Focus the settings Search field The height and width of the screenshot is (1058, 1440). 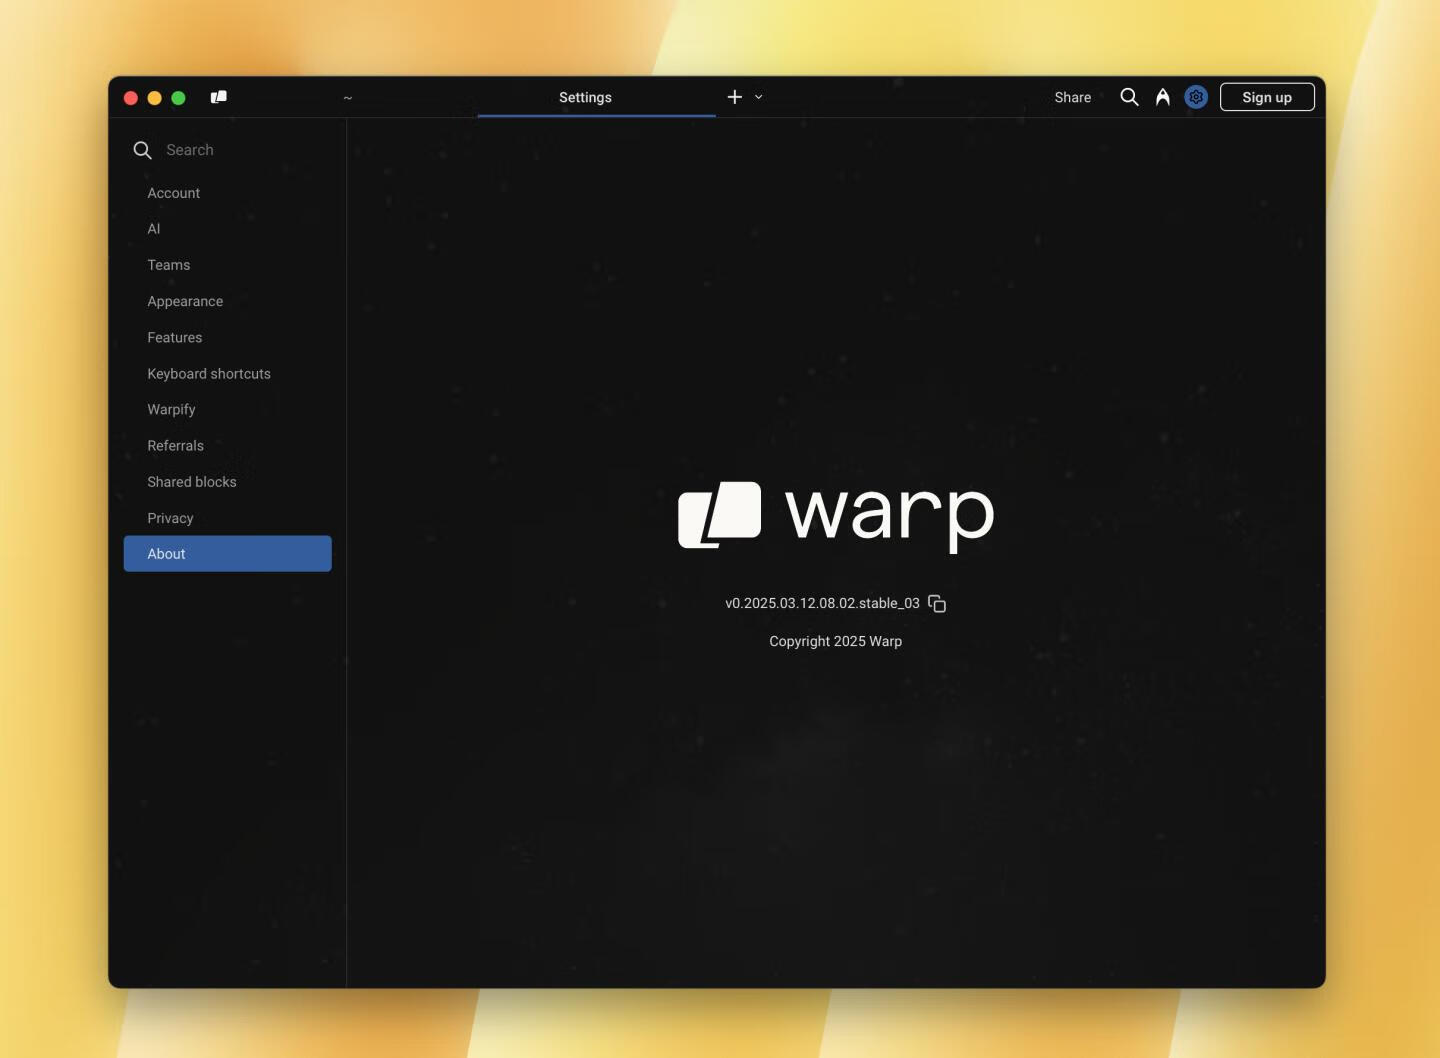pyautogui.click(x=228, y=150)
